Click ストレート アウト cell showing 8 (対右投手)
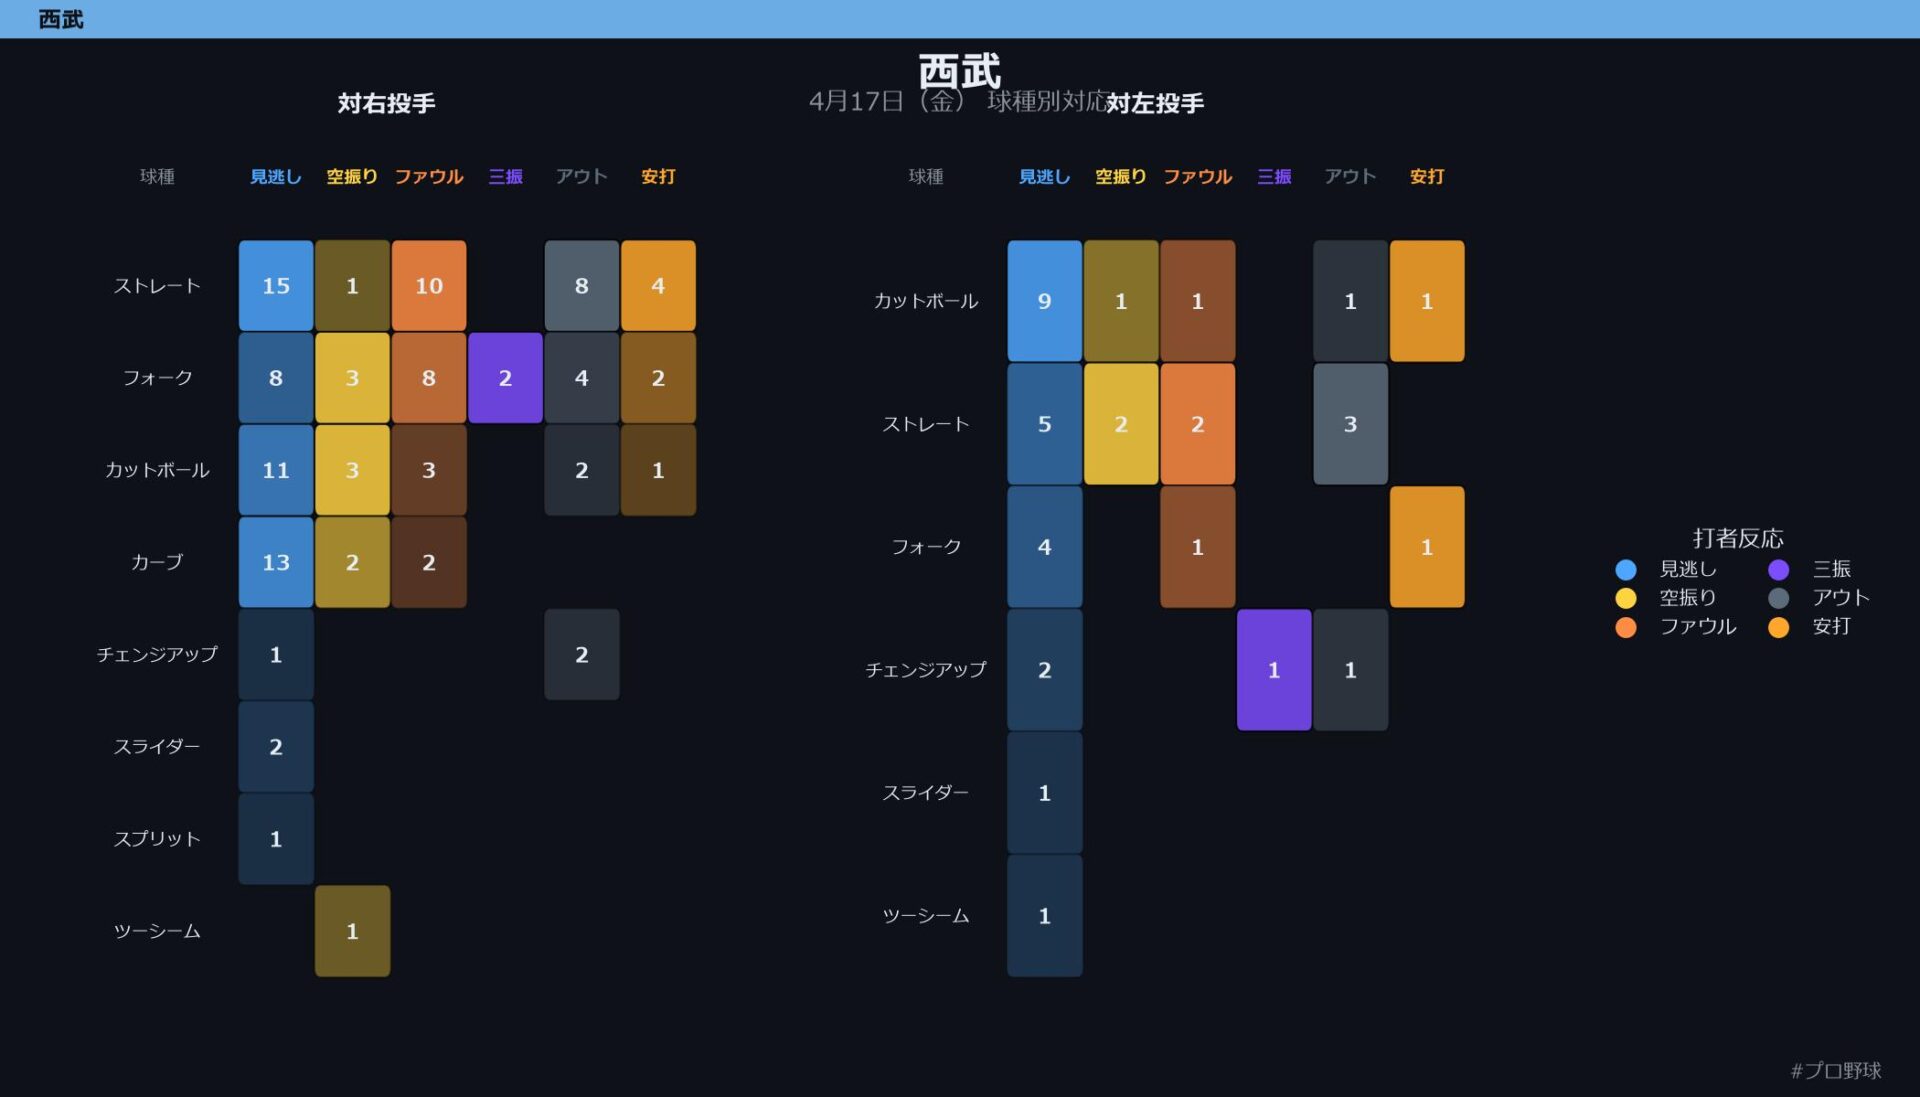This screenshot has height=1097, width=1920. tap(582, 286)
